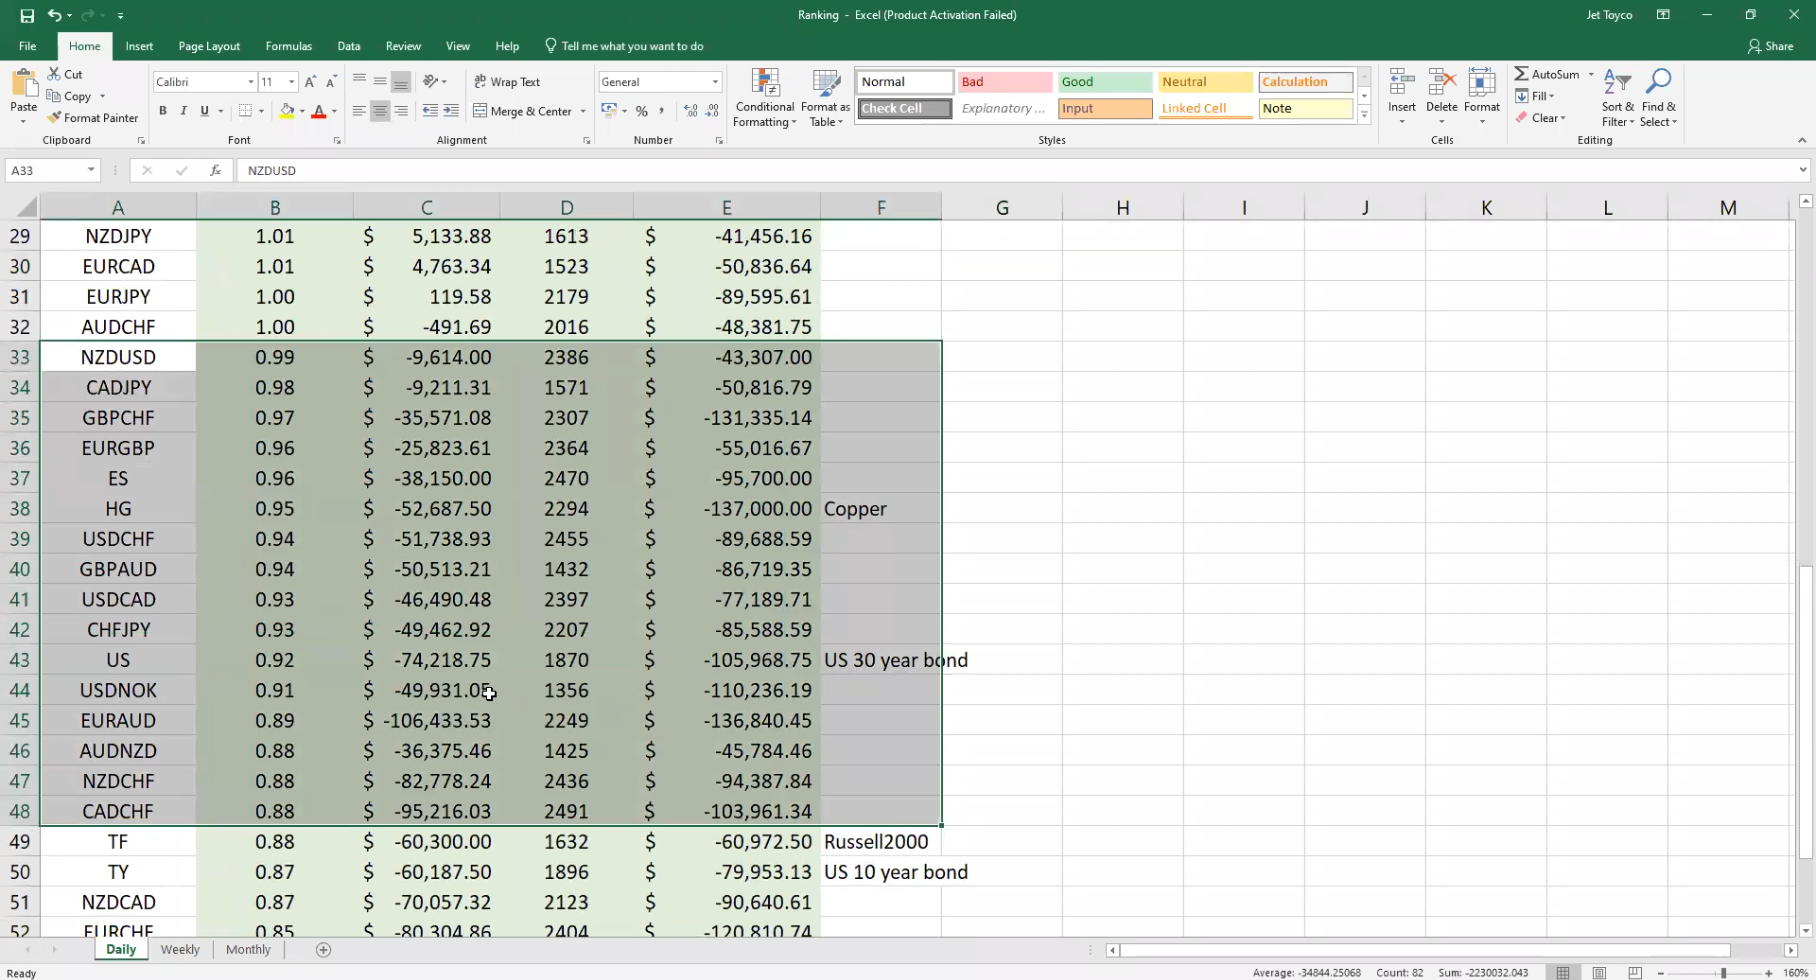Open Sort & Filter options
The image size is (1816, 980).
[x=1617, y=97]
